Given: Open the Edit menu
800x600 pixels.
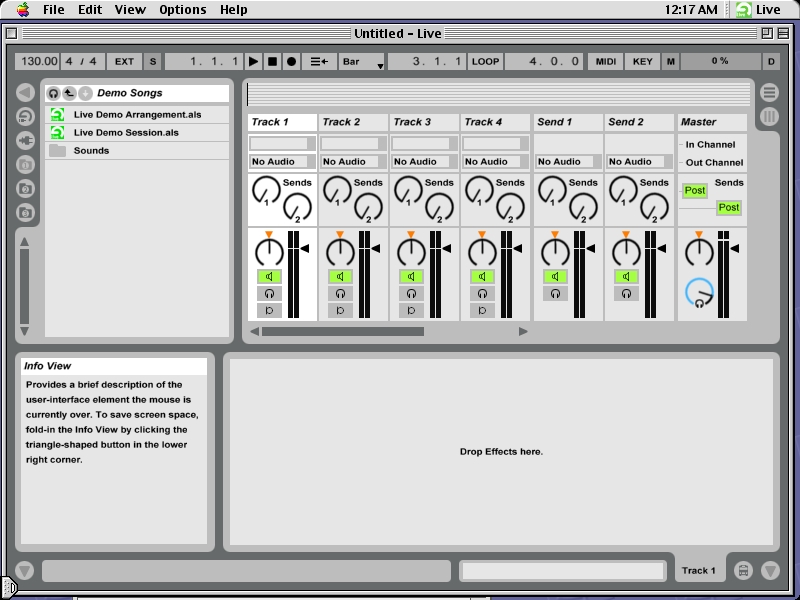Looking at the screenshot, I should [x=90, y=9].
